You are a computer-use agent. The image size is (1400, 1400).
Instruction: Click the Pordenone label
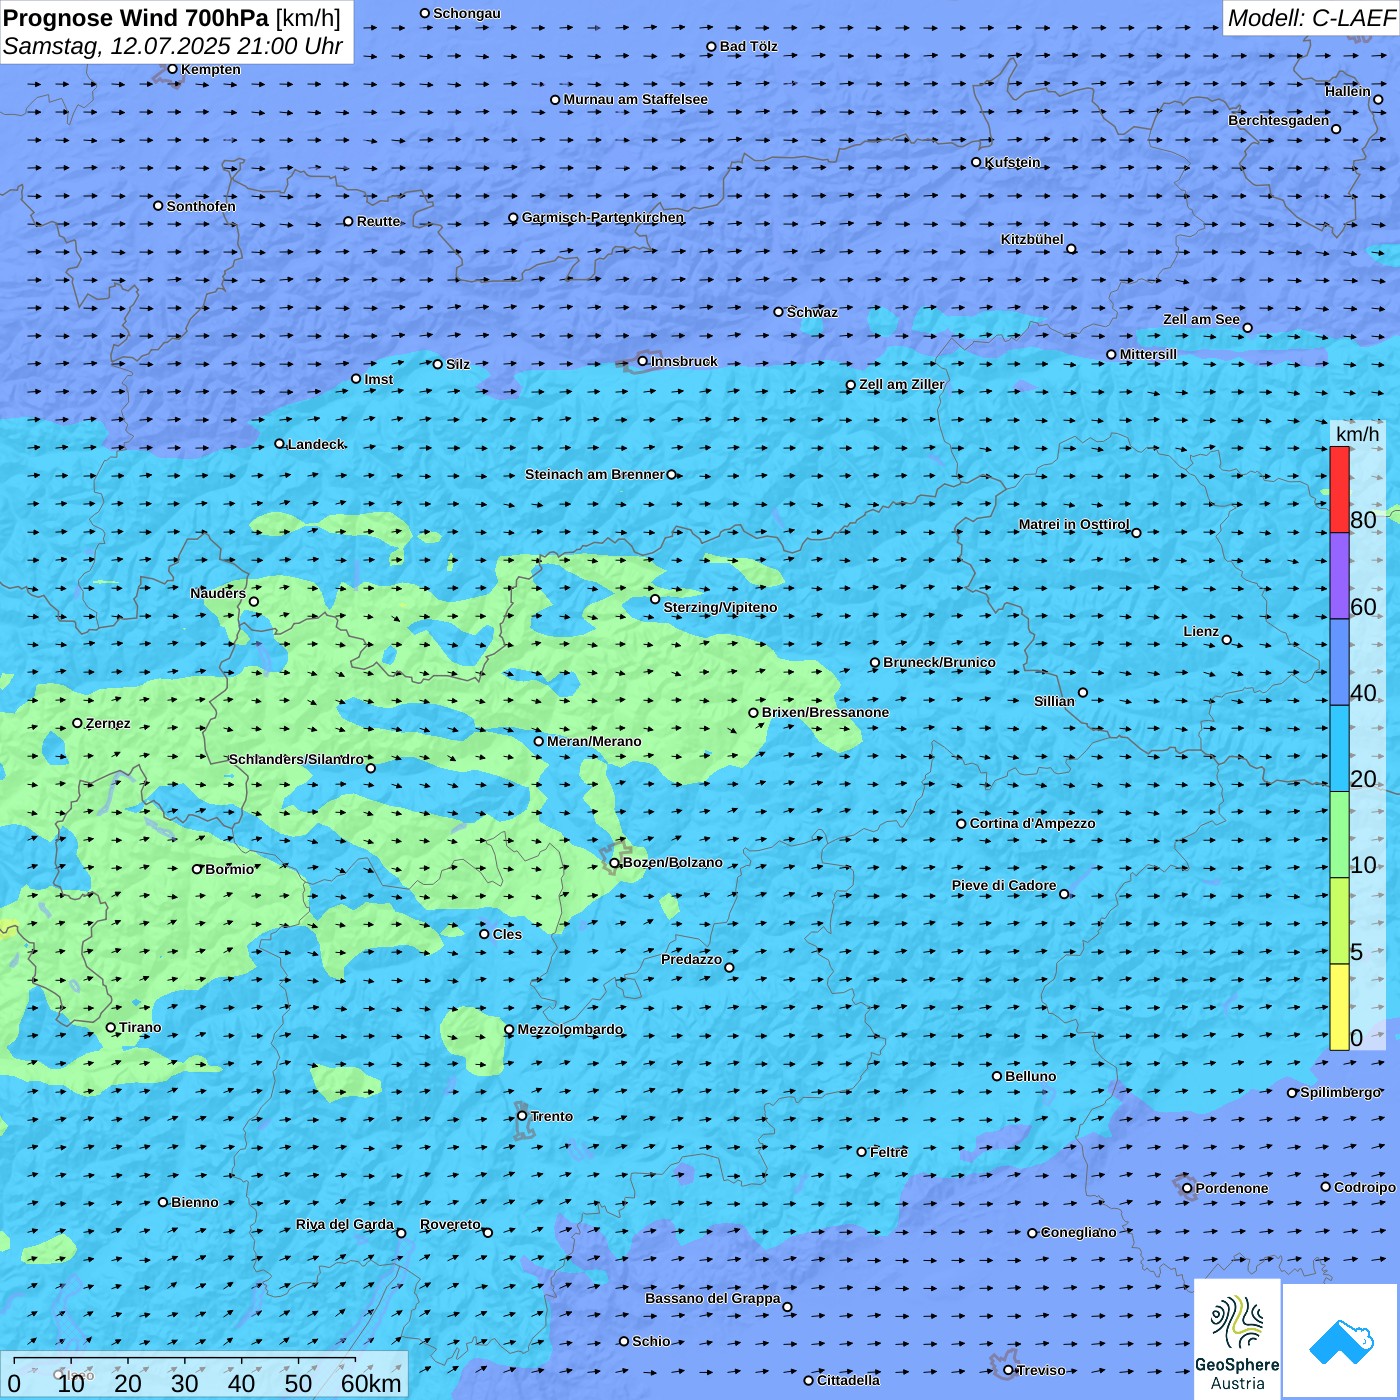coord(1232,1188)
